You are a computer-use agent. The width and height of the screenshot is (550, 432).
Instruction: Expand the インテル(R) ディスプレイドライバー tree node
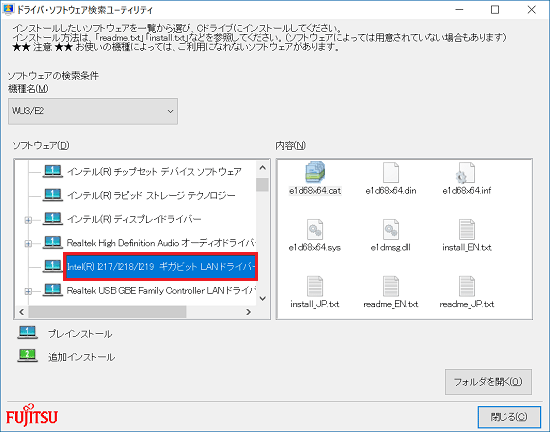28,220
